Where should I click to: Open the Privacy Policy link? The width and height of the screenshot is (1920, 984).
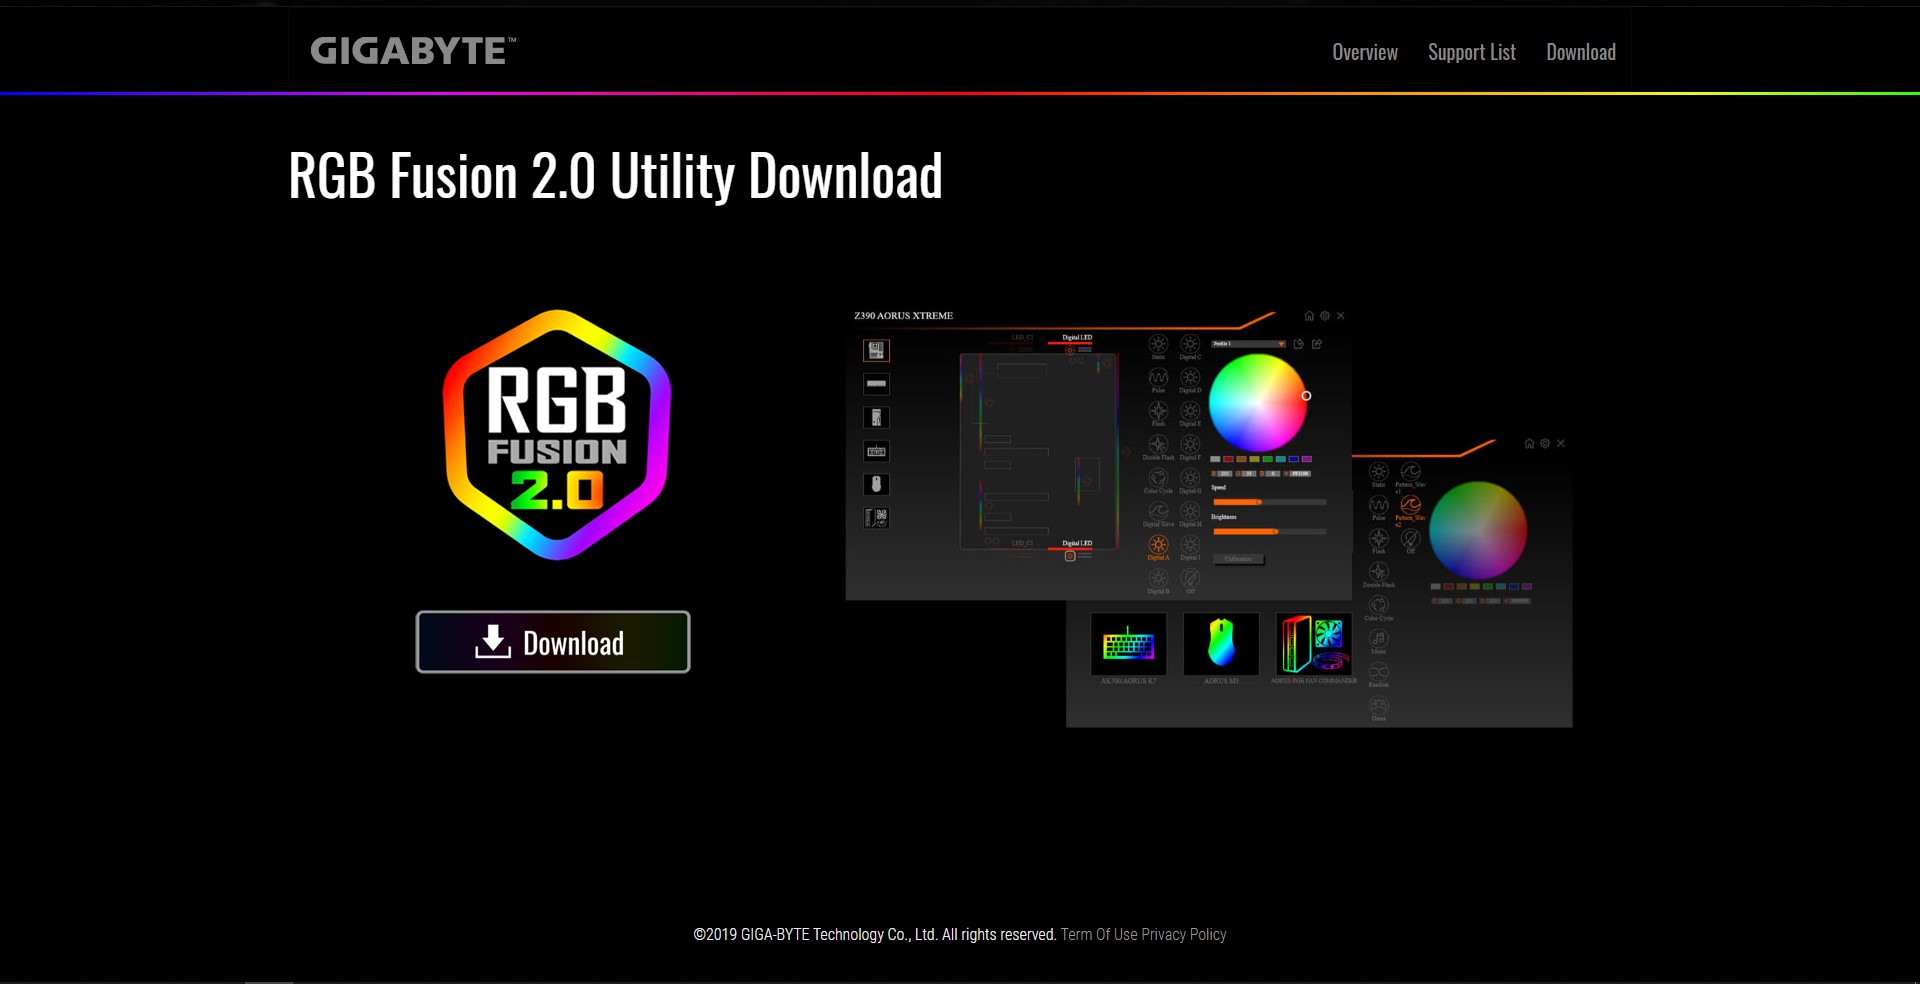point(1184,934)
